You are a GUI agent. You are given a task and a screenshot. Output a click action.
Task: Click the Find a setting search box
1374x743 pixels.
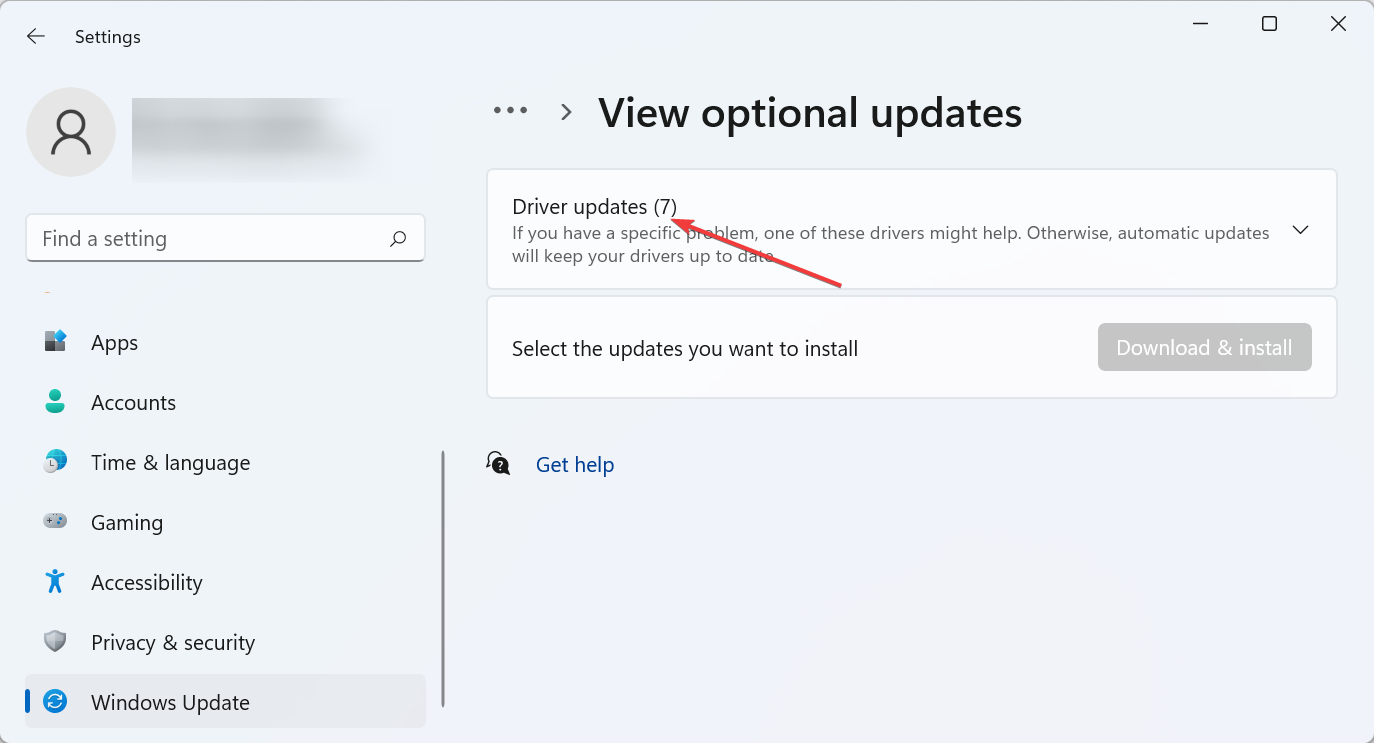pos(225,238)
